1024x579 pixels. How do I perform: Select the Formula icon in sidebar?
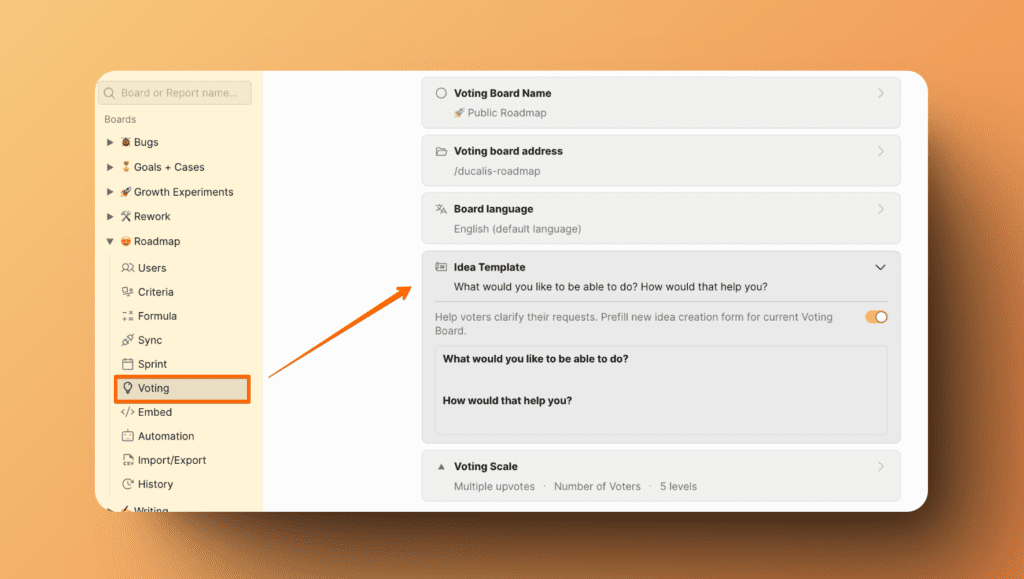(128, 315)
